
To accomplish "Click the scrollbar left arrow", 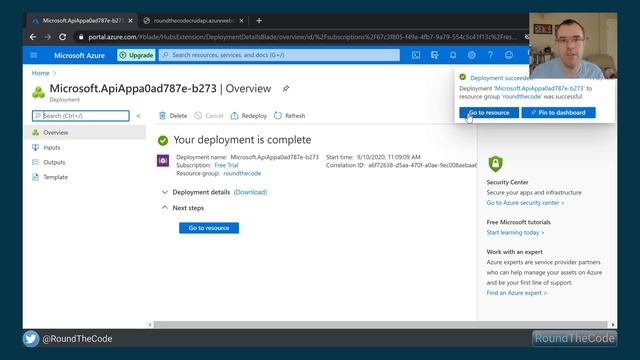I will pos(150,325).
